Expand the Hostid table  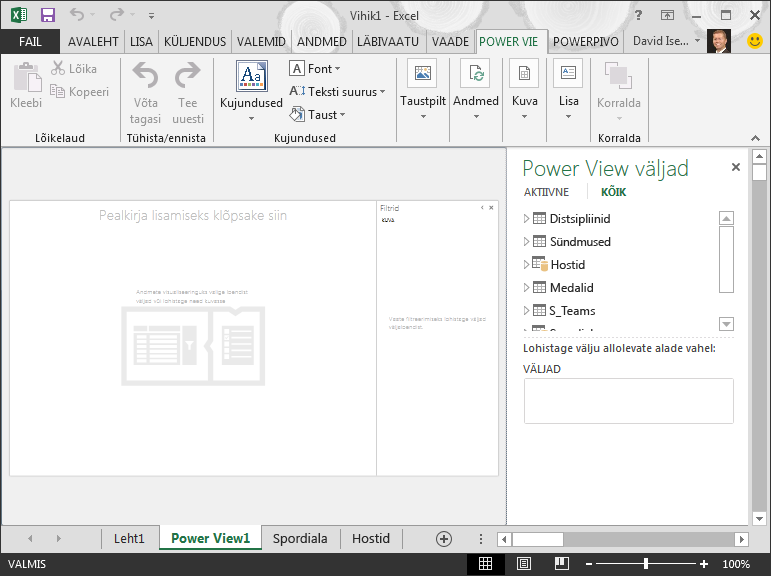[526, 265]
